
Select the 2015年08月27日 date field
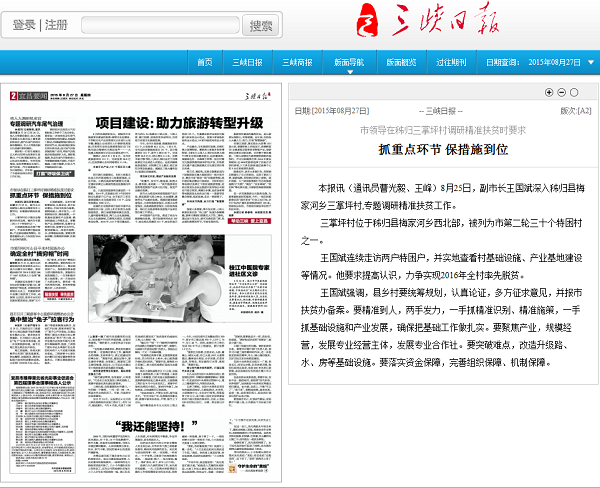552,62
